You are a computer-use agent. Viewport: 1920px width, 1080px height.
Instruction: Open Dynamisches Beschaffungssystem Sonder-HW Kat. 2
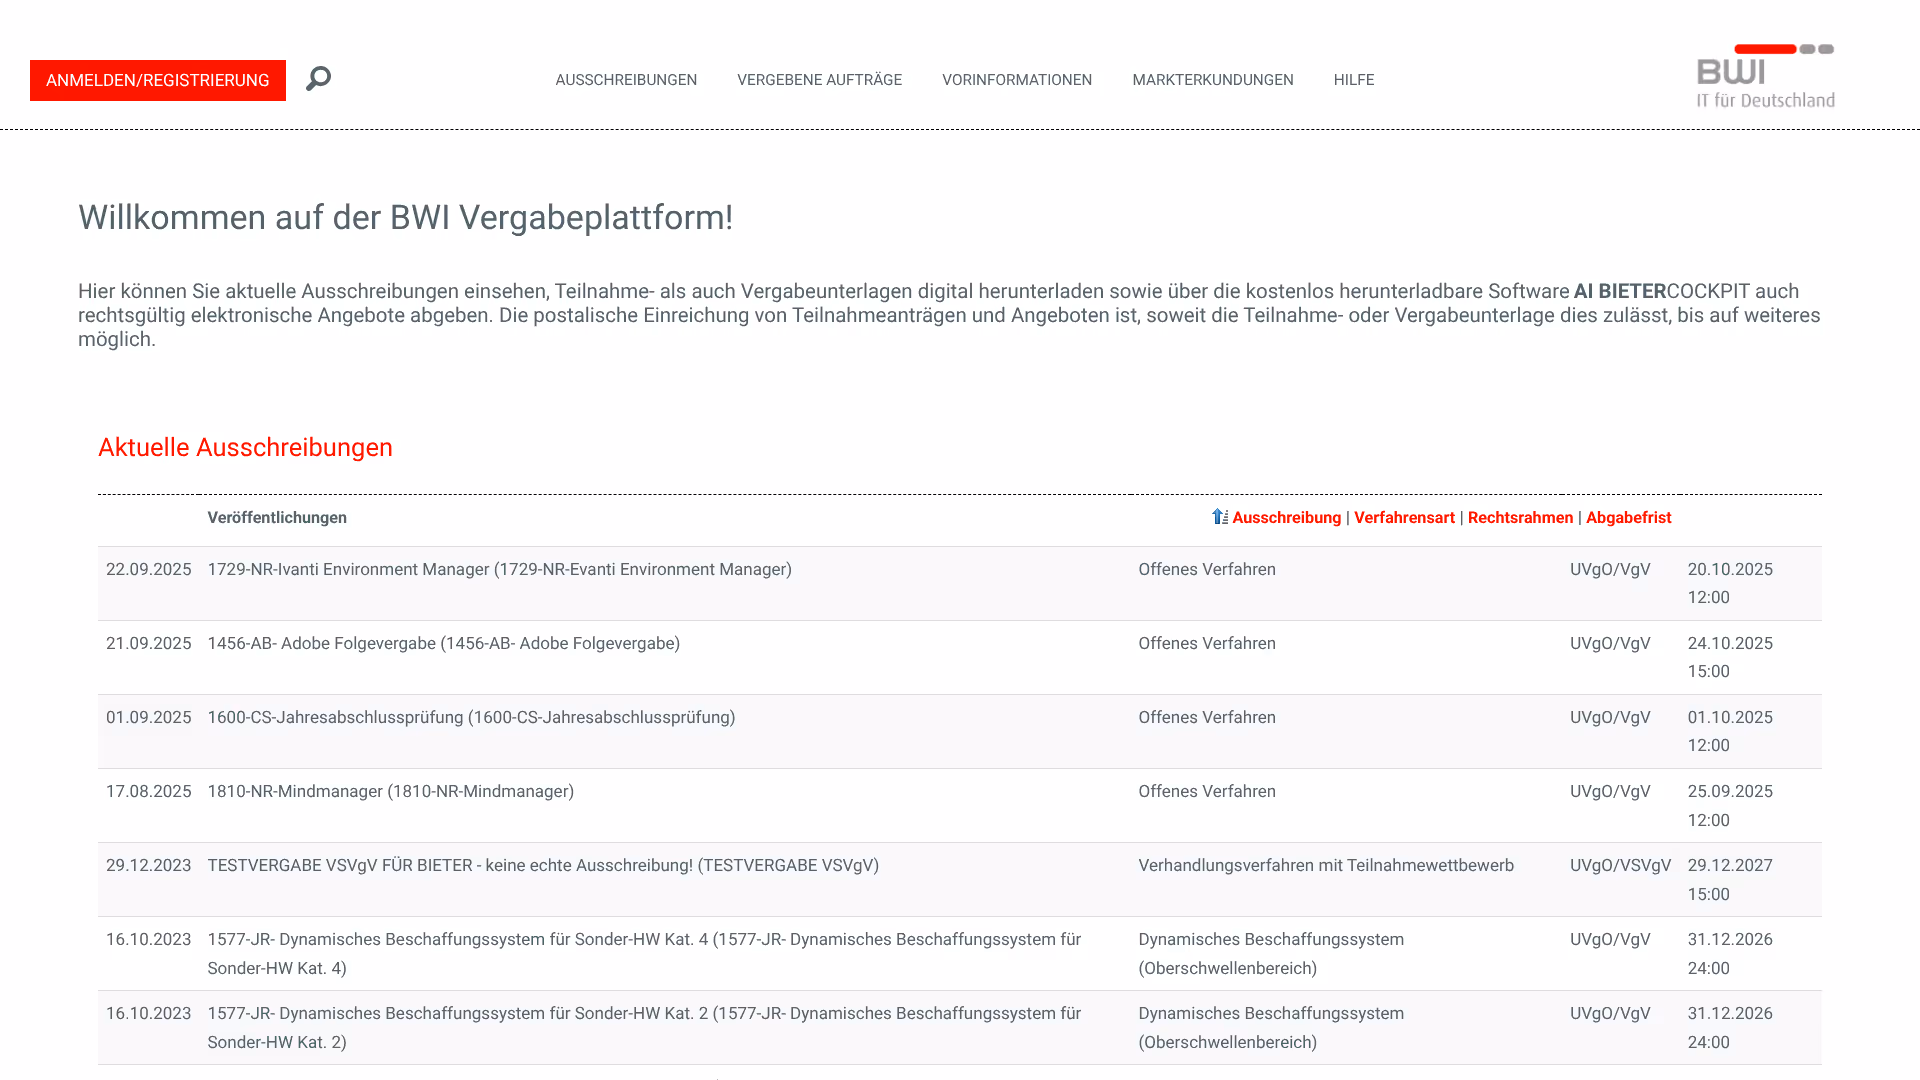pos(643,1014)
